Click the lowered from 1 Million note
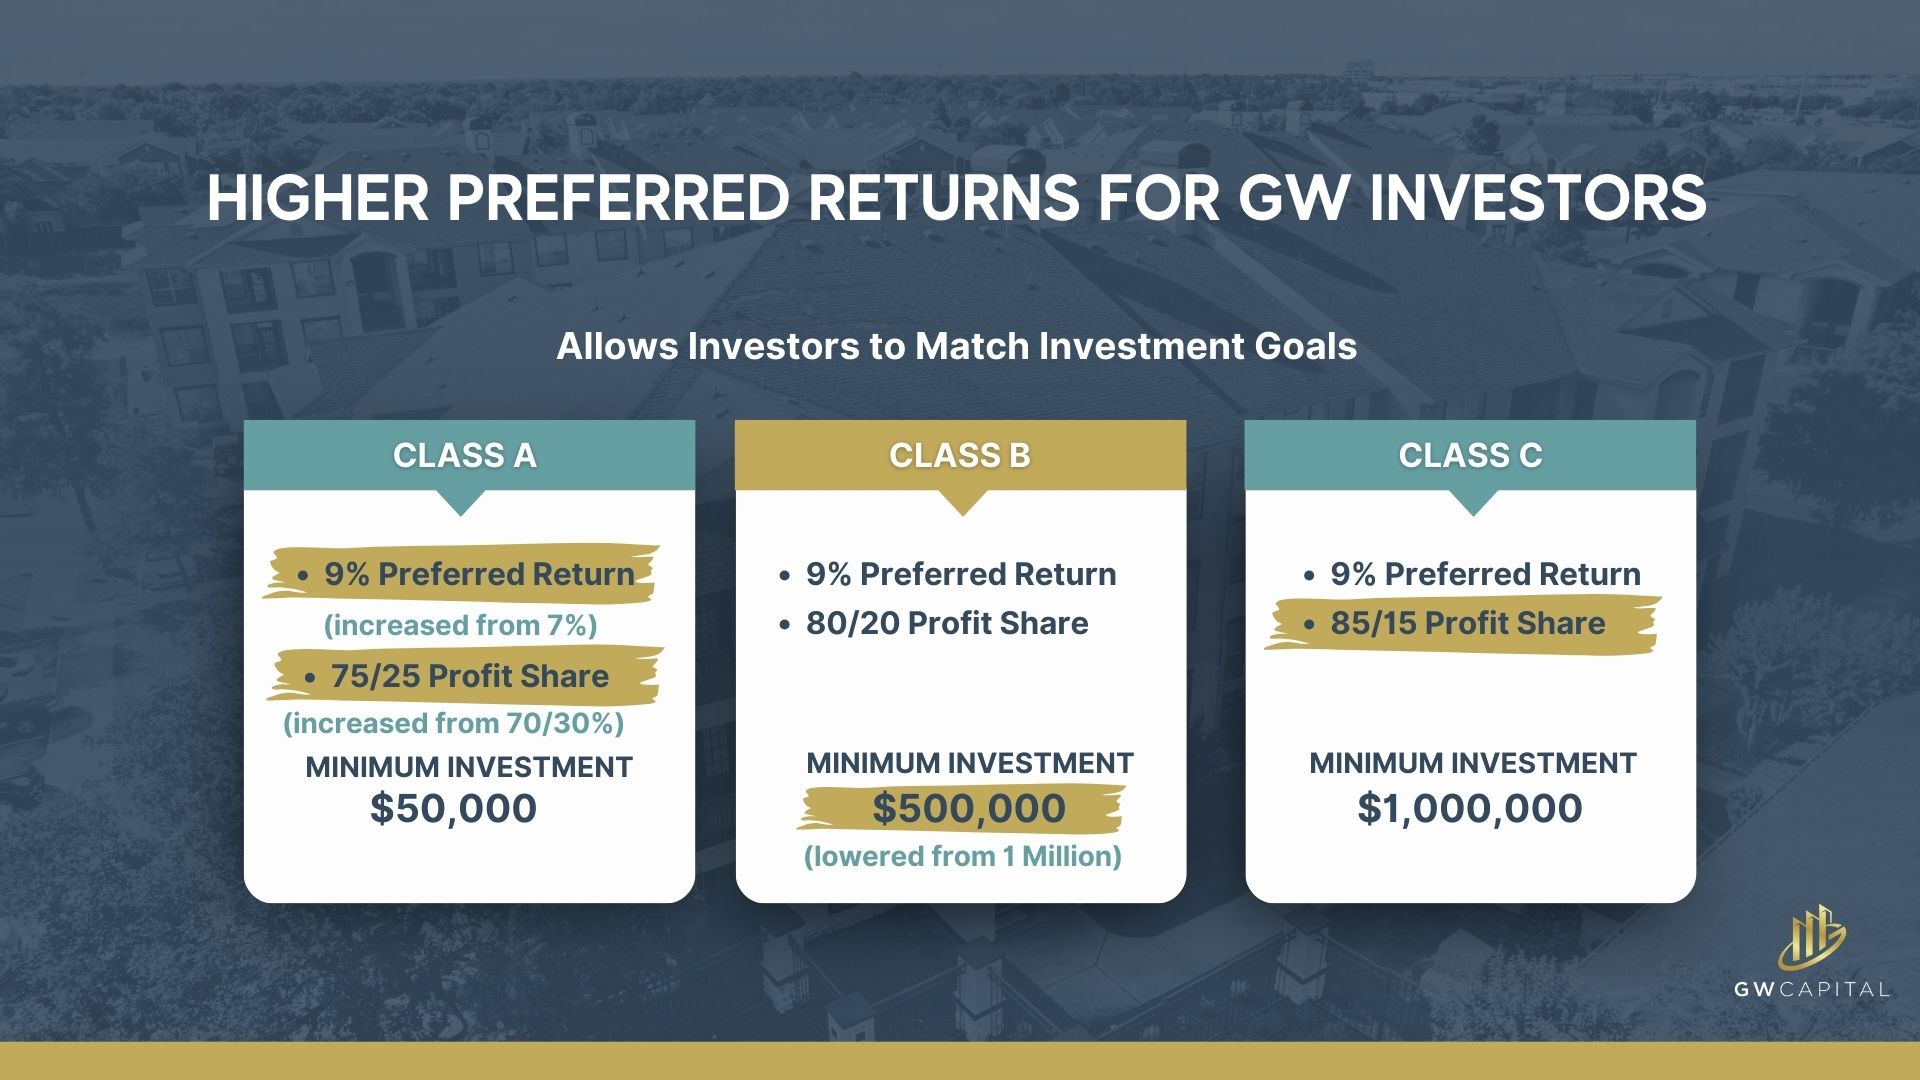Image resolution: width=1920 pixels, height=1080 pixels. 962,856
